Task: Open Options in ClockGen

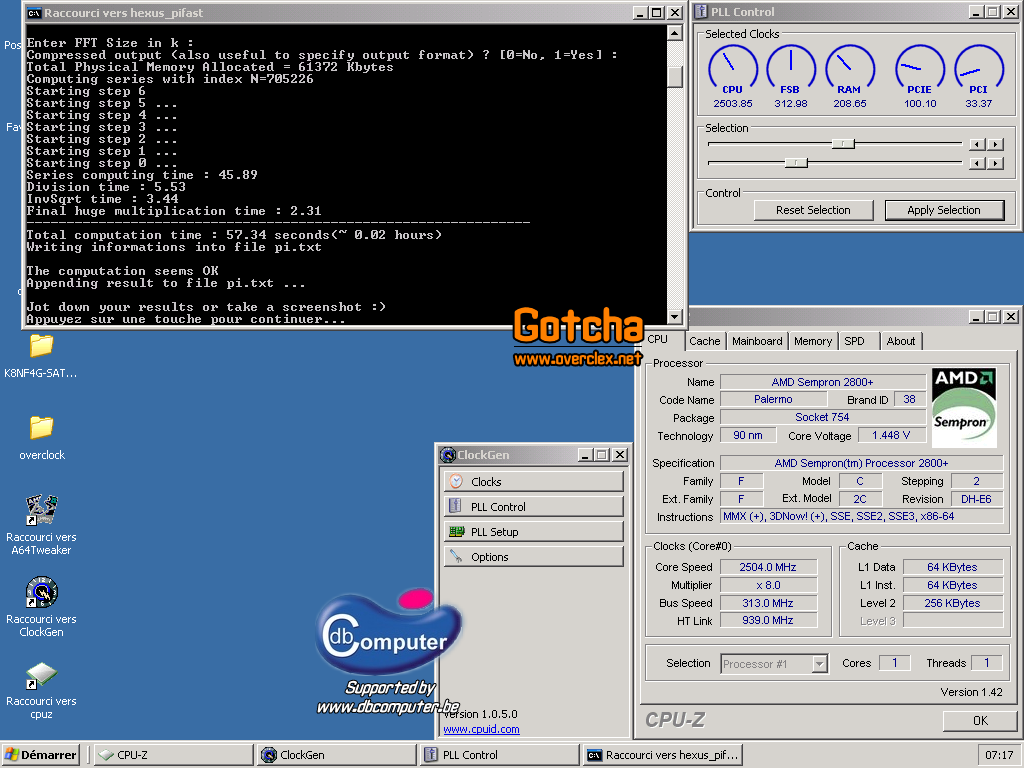Action: [534, 556]
